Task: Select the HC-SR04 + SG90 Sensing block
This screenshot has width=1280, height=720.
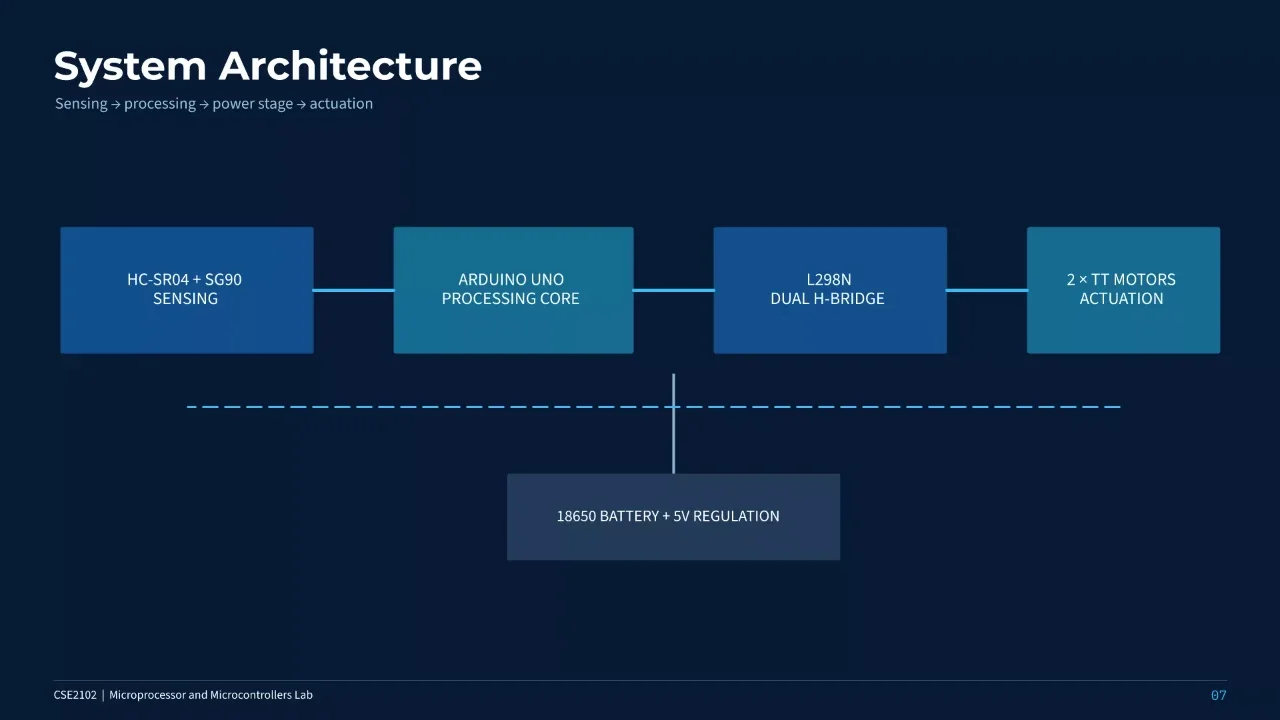Action: tap(187, 290)
